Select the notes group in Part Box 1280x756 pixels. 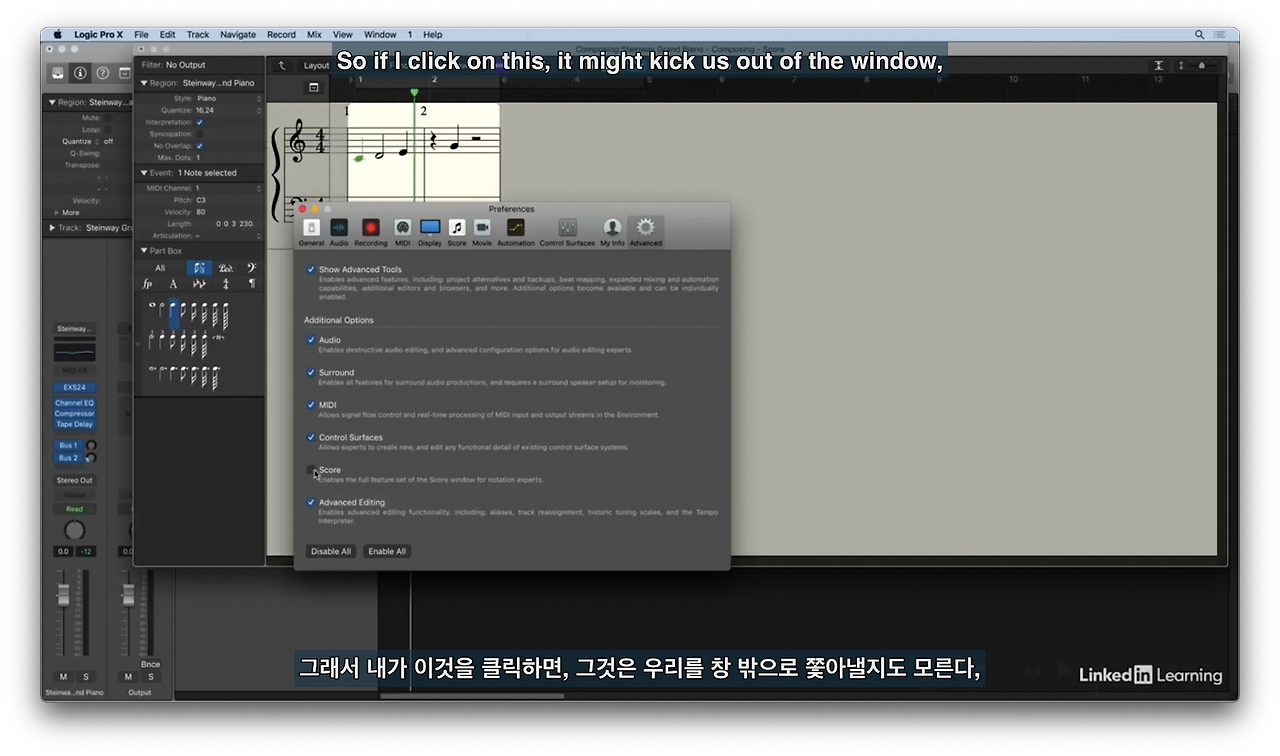[199, 268]
